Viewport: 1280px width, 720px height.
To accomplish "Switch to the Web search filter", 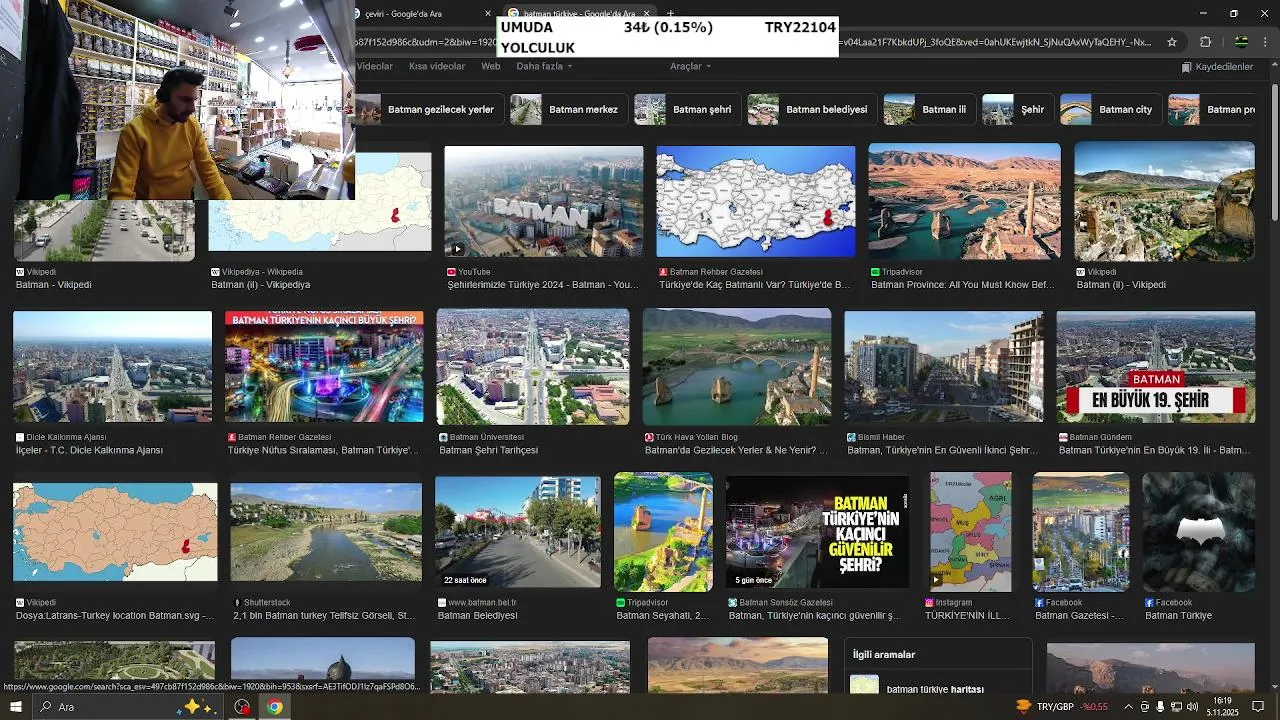I will [491, 67].
